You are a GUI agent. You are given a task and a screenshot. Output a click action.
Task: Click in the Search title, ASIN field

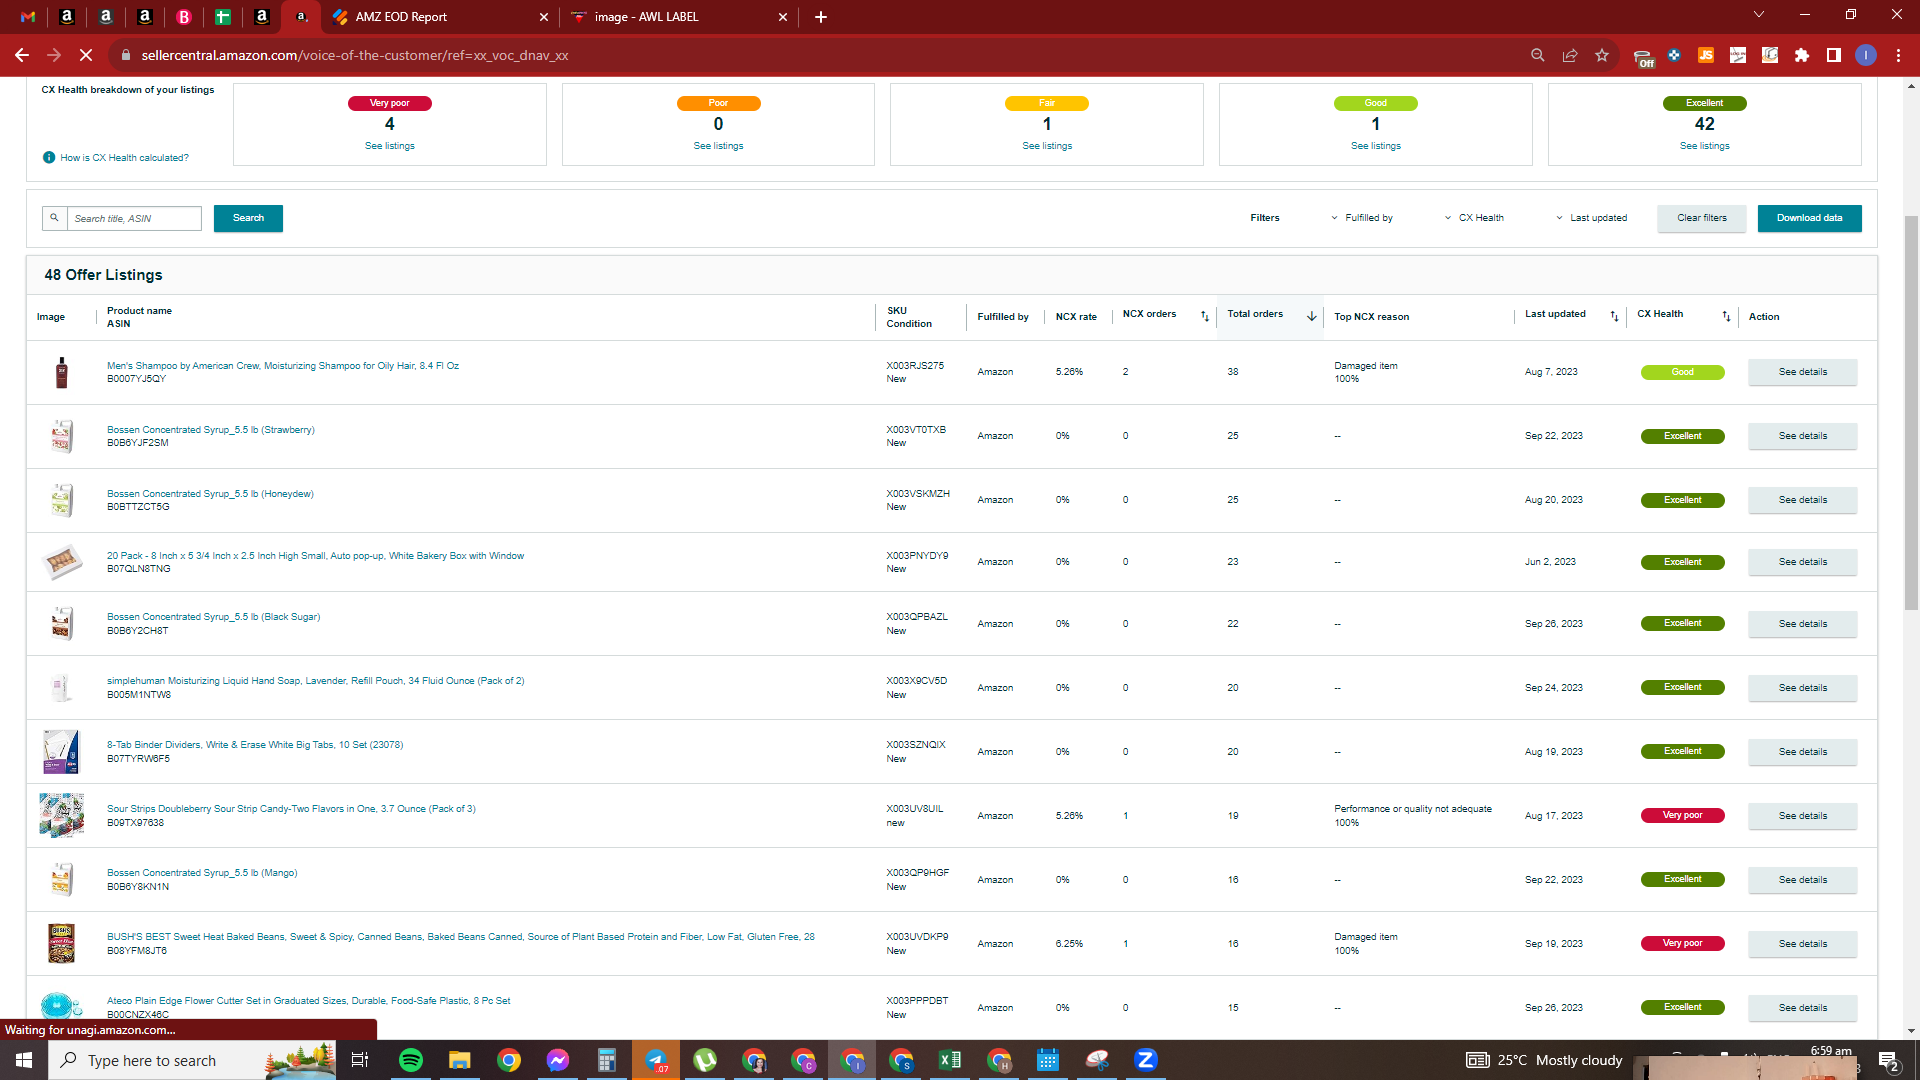[x=134, y=218]
